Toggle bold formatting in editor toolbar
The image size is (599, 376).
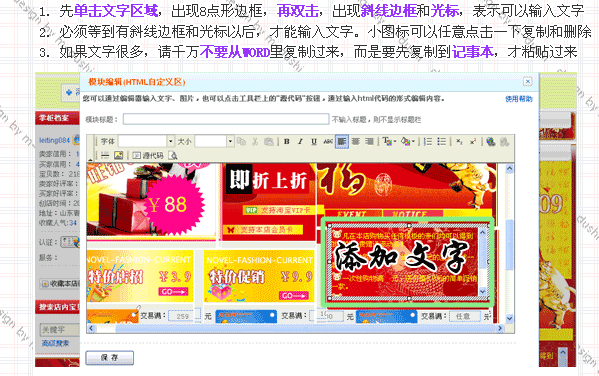(287, 142)
